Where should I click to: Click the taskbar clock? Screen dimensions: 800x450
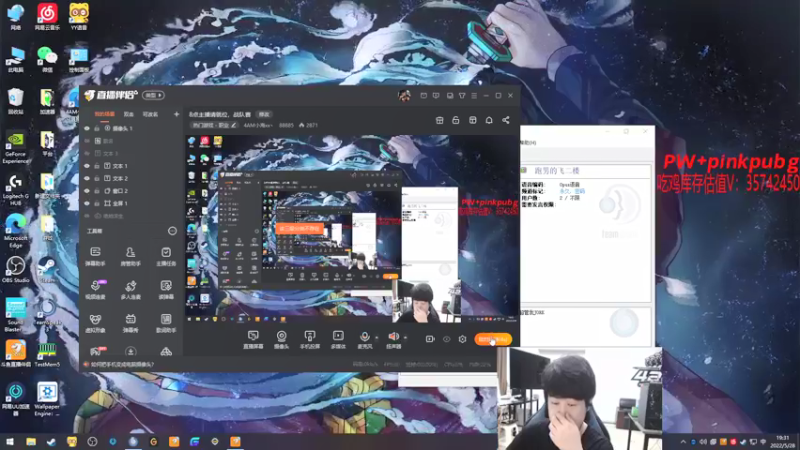pos(783,441)
